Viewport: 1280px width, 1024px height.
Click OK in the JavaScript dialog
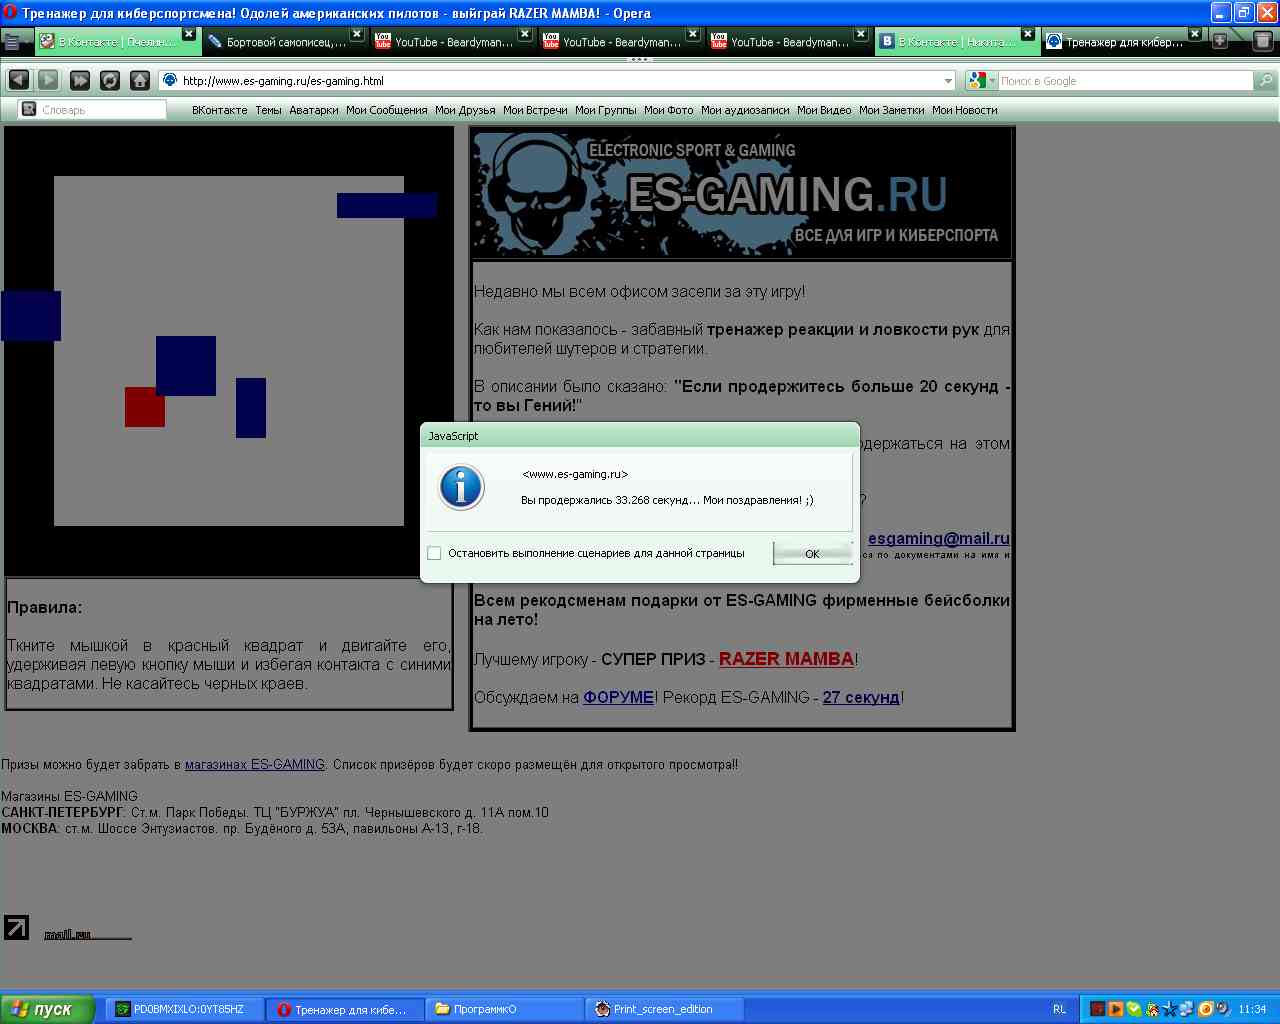(812, 553)
